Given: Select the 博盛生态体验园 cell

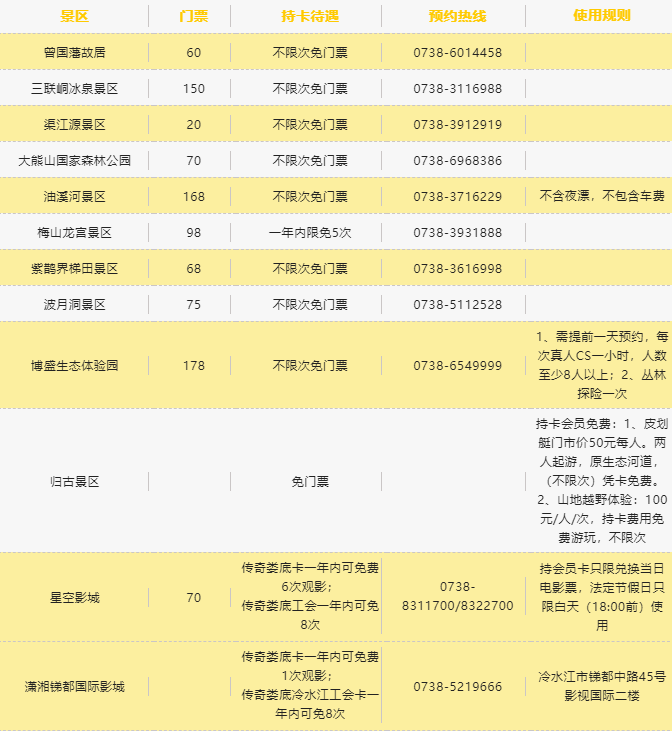Looking at the screenshot, I should coord(75,366).
